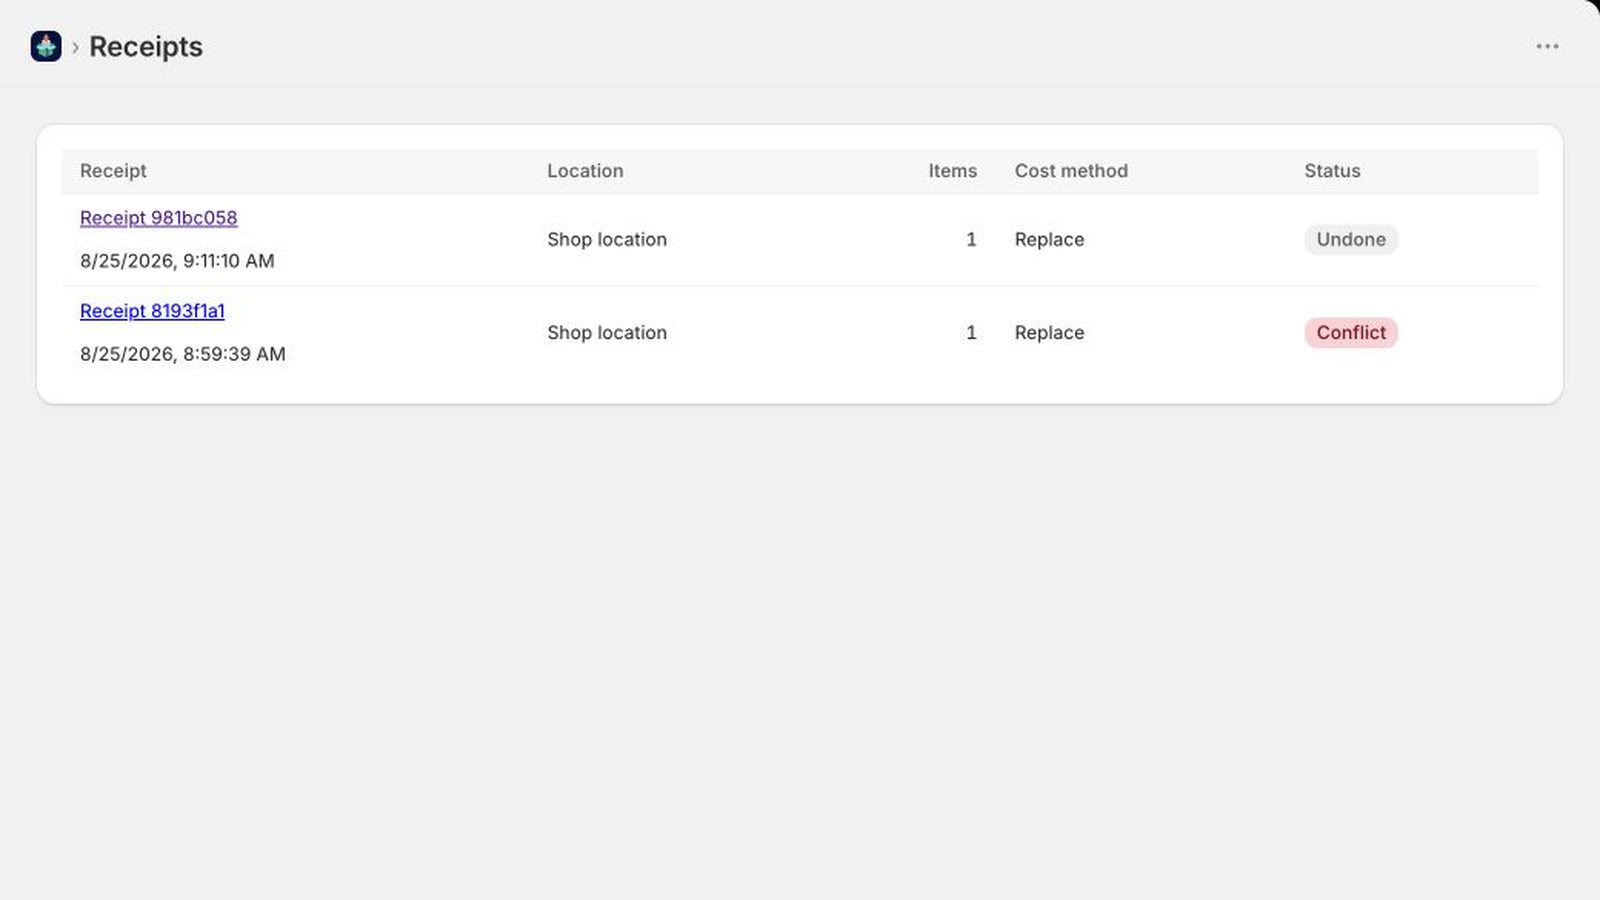This screenshot has width=1600, height=900.
Task: Click the Undone status badge
Action: (1351, 239)
